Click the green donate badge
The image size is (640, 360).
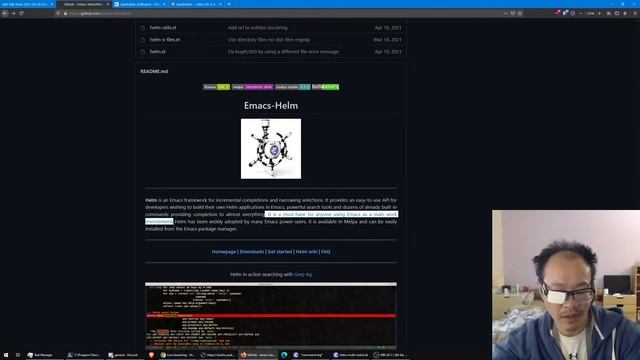point(325,87)
